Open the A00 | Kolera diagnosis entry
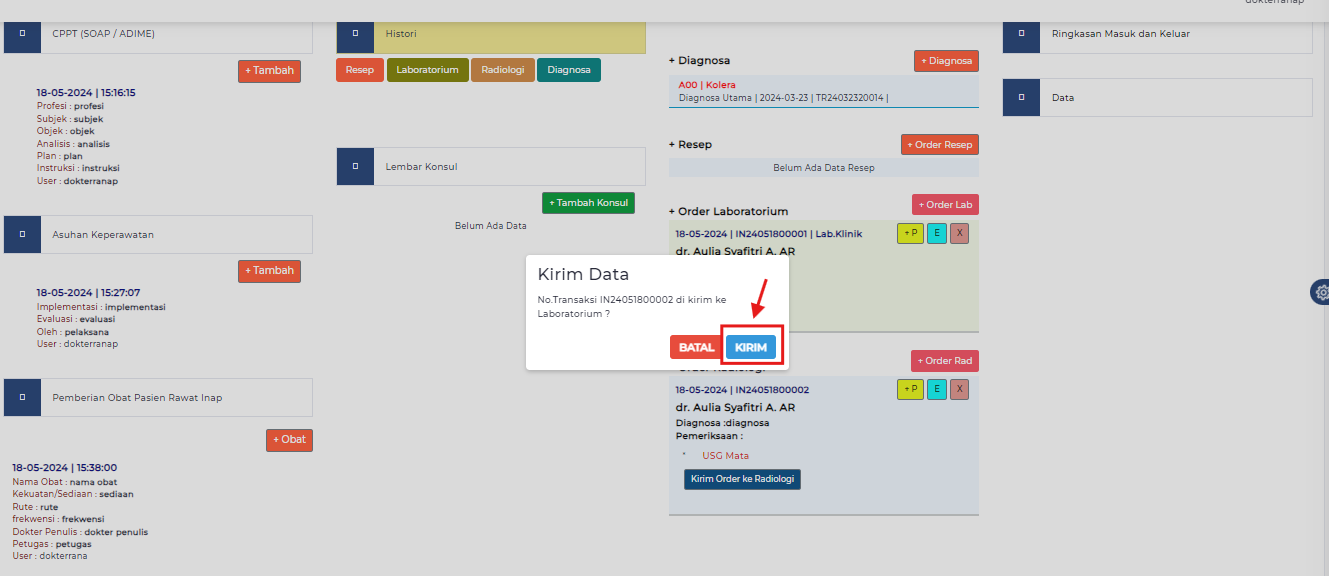Screen dimensions: 1329x576 [x=706, y=85]
